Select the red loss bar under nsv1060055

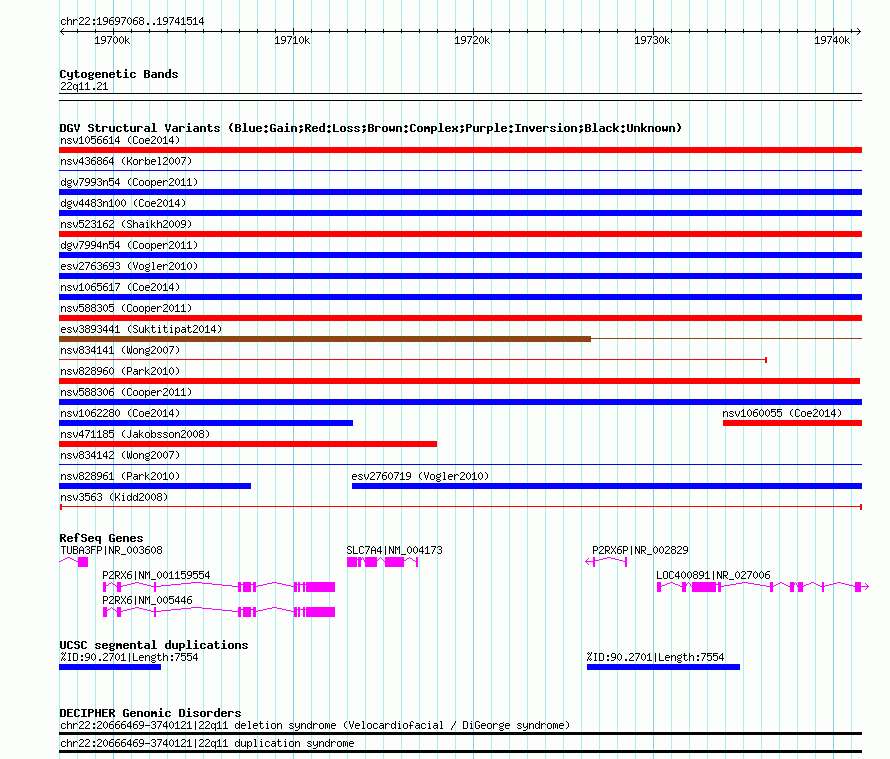point(792,423)
